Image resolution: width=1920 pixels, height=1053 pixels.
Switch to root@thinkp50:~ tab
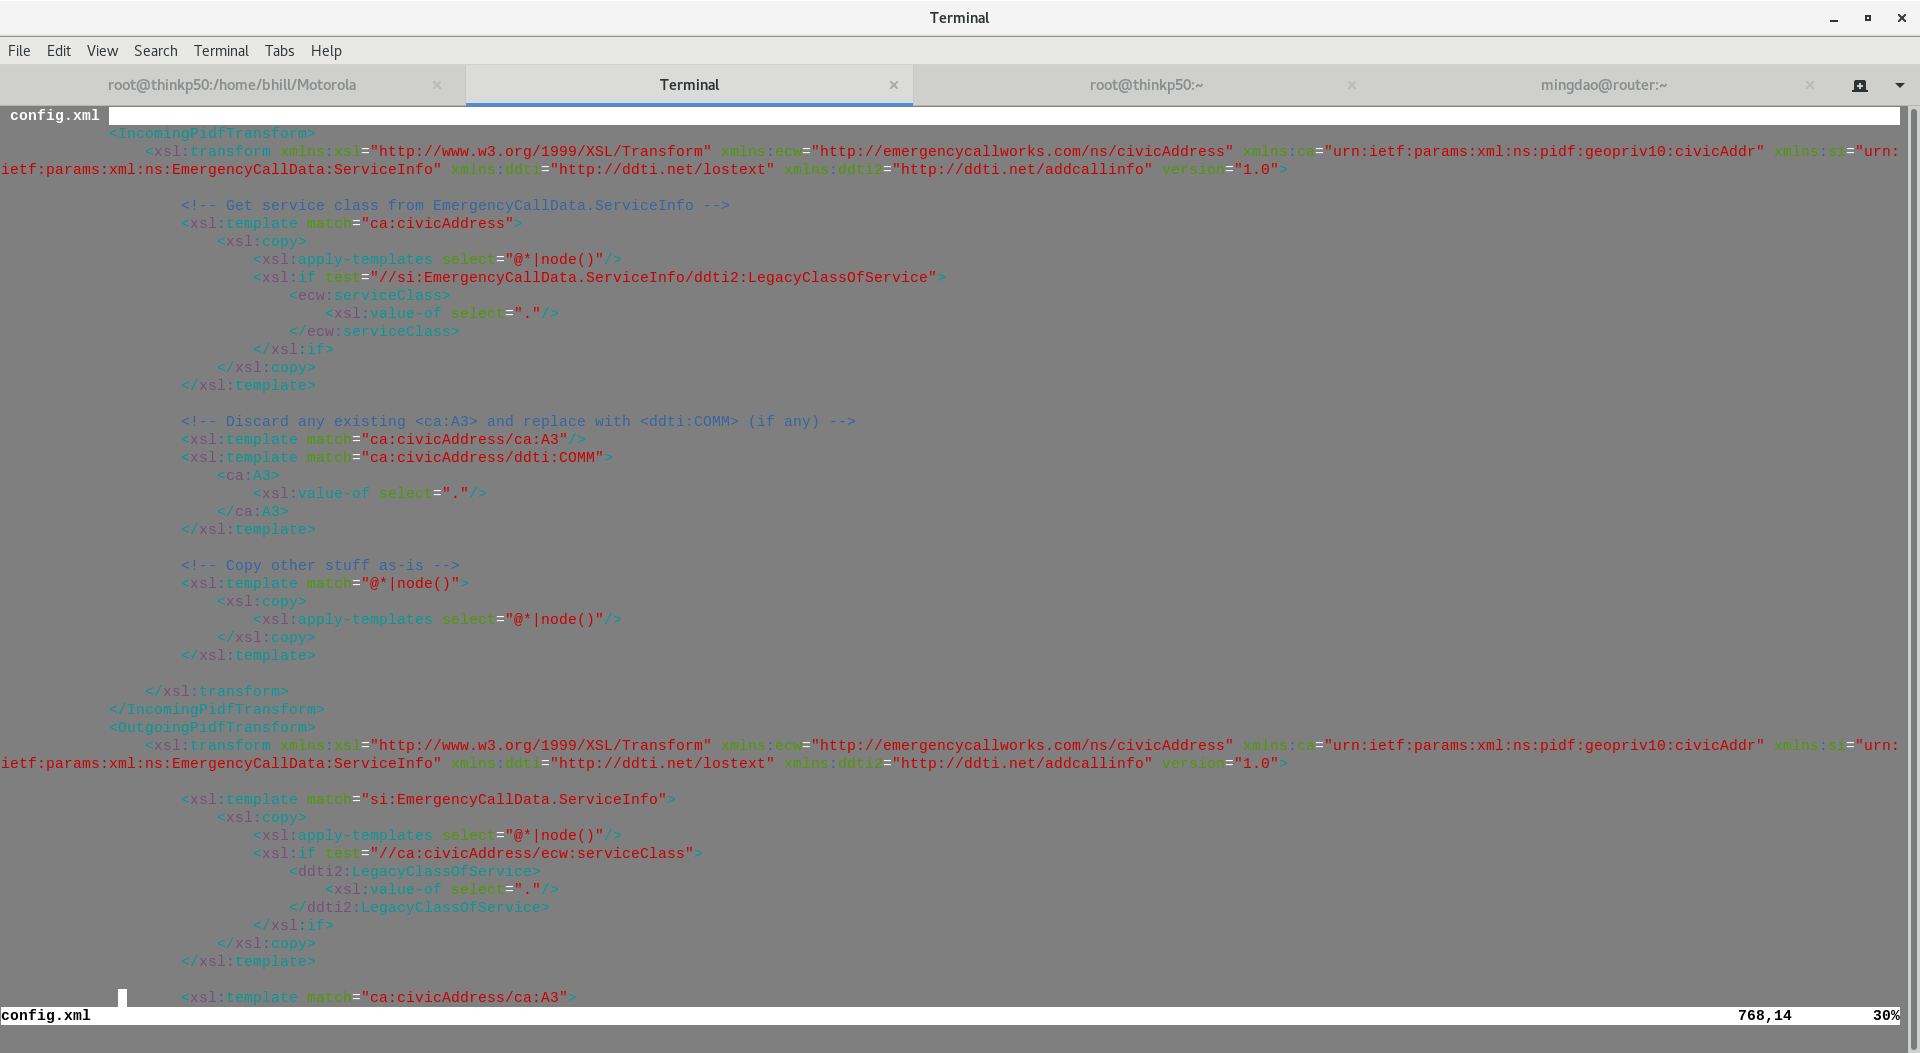point(1146,85)
